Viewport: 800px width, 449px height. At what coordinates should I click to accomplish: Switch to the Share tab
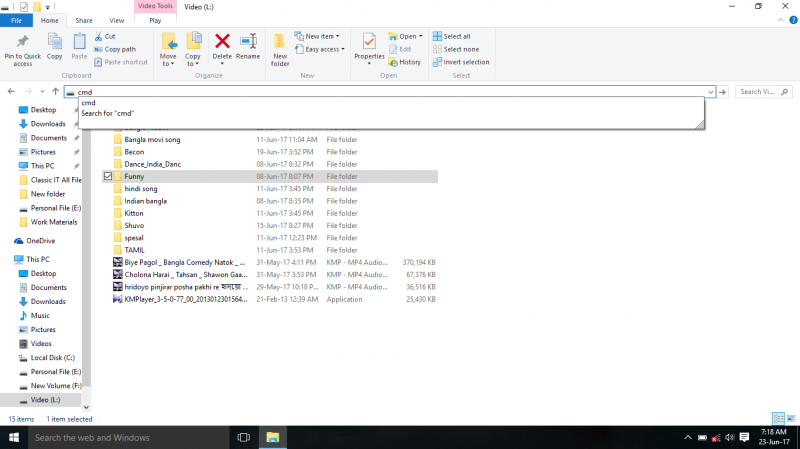(84, 20)
